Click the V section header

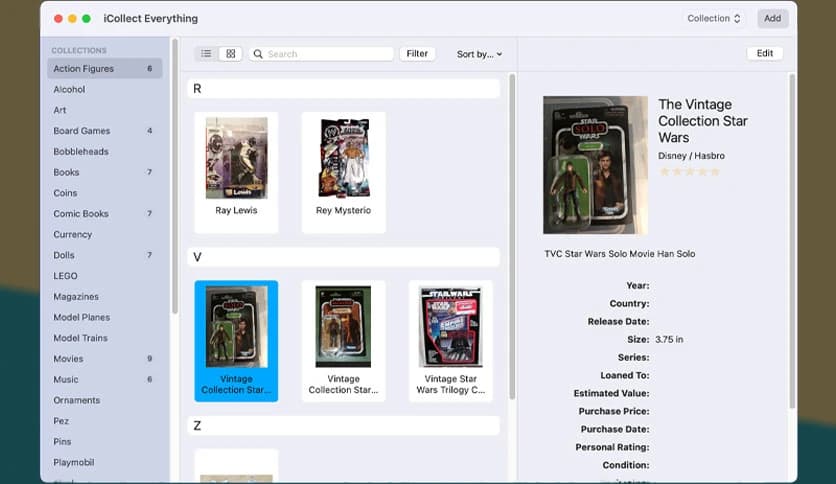[x=343, y=257]
